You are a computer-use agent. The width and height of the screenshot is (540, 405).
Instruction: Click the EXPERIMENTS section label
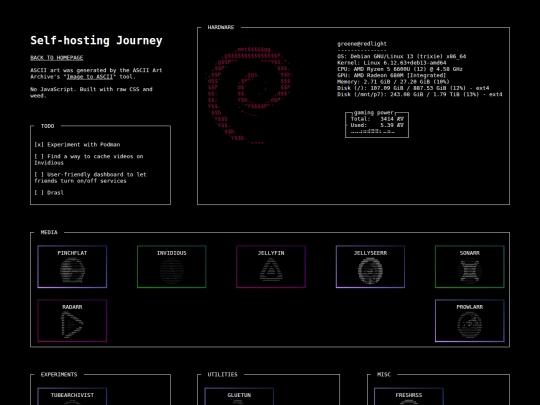tap(59, 374)
